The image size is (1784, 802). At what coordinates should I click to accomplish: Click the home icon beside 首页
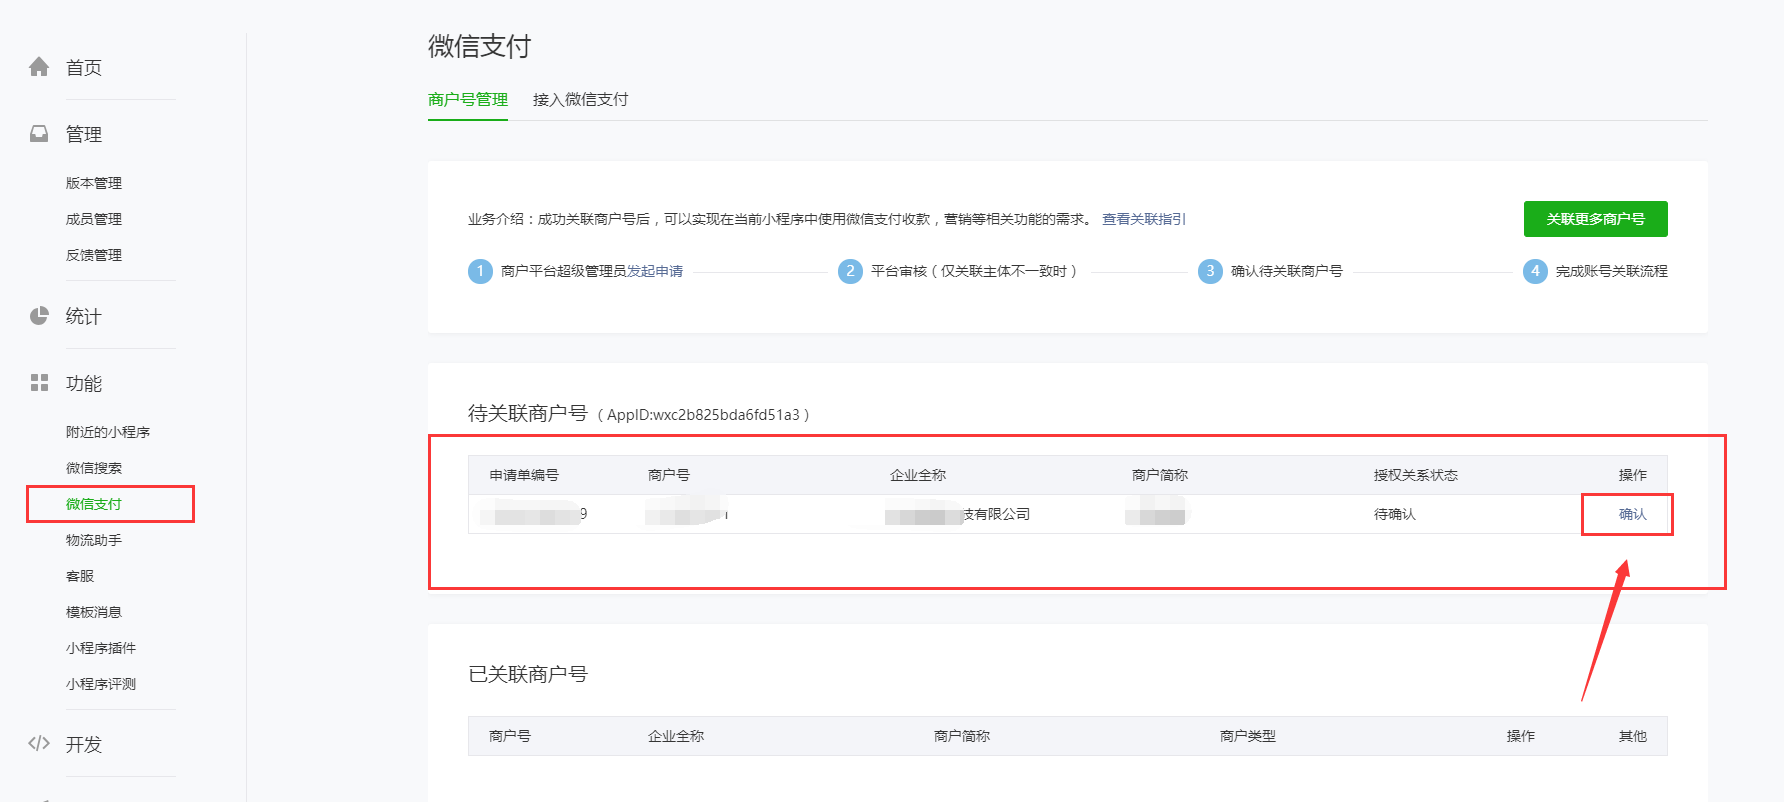(x=39, y=67)
